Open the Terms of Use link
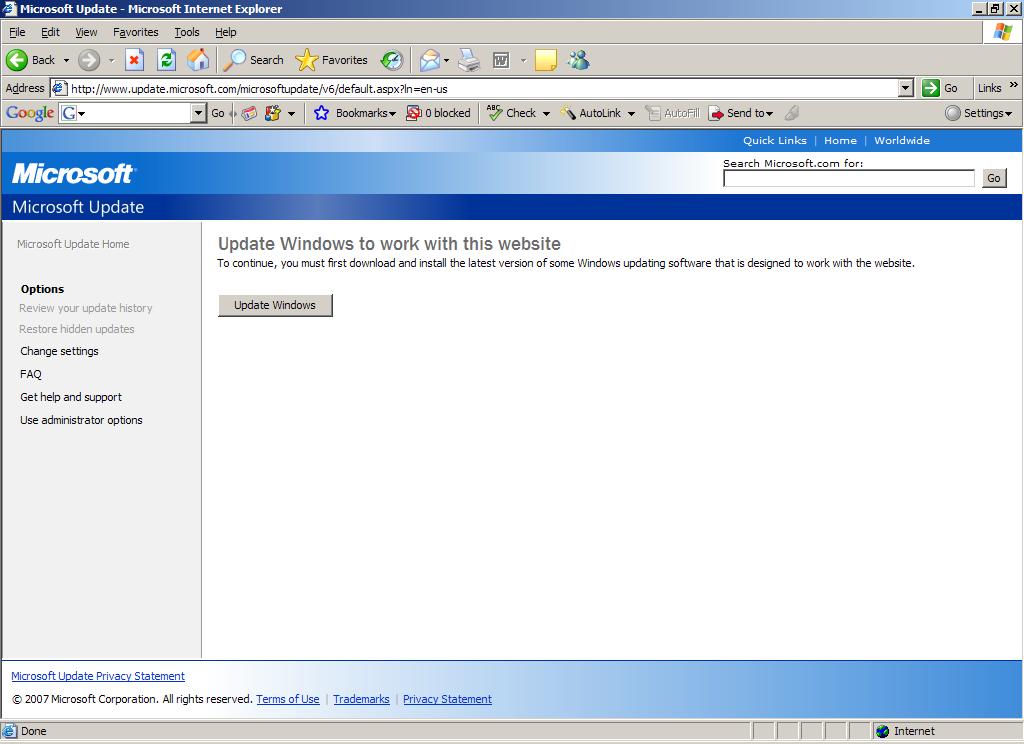This screenshot has width=1024, height=744. point(288,699)
